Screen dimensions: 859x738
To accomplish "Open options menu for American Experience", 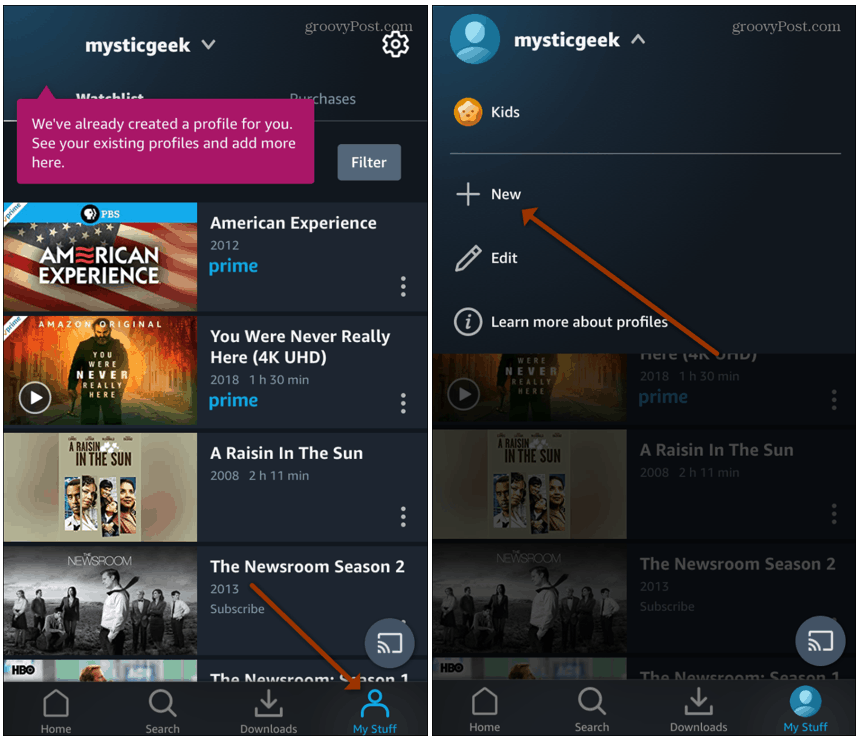I will (x=403, y=287).
